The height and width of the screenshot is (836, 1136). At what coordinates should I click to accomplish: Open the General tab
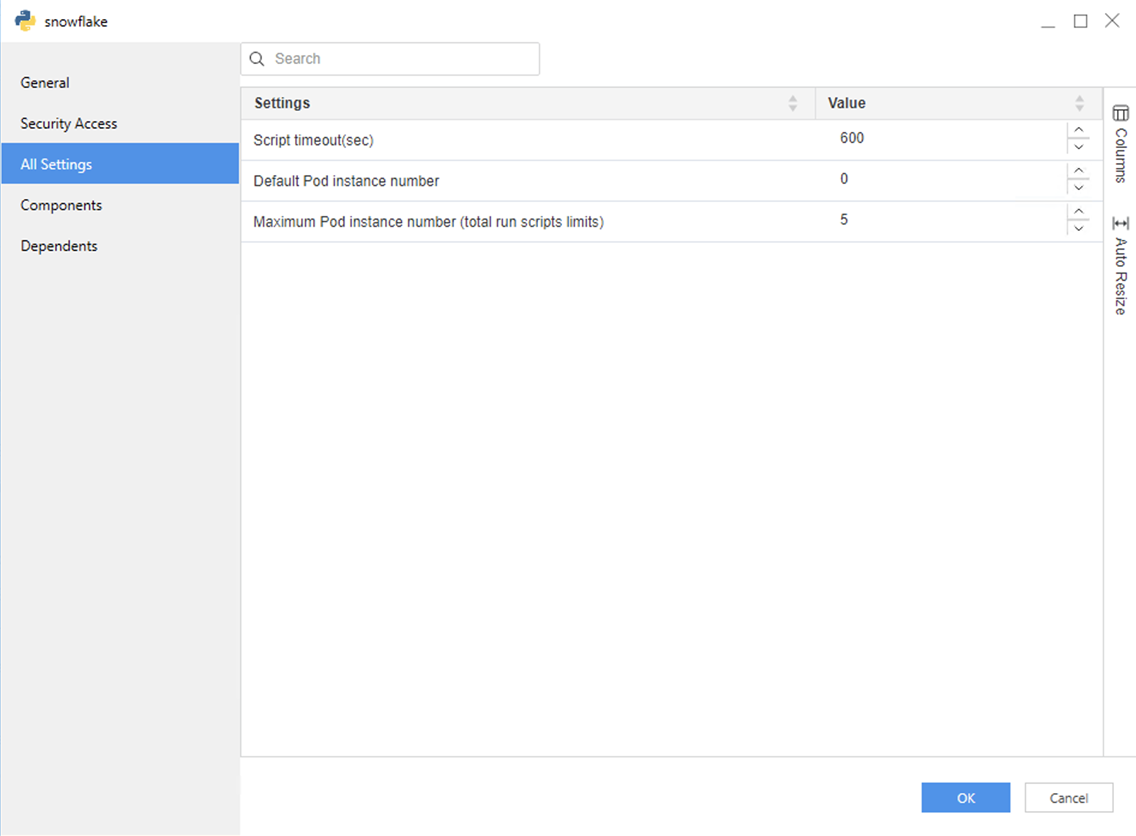point(45,83)
